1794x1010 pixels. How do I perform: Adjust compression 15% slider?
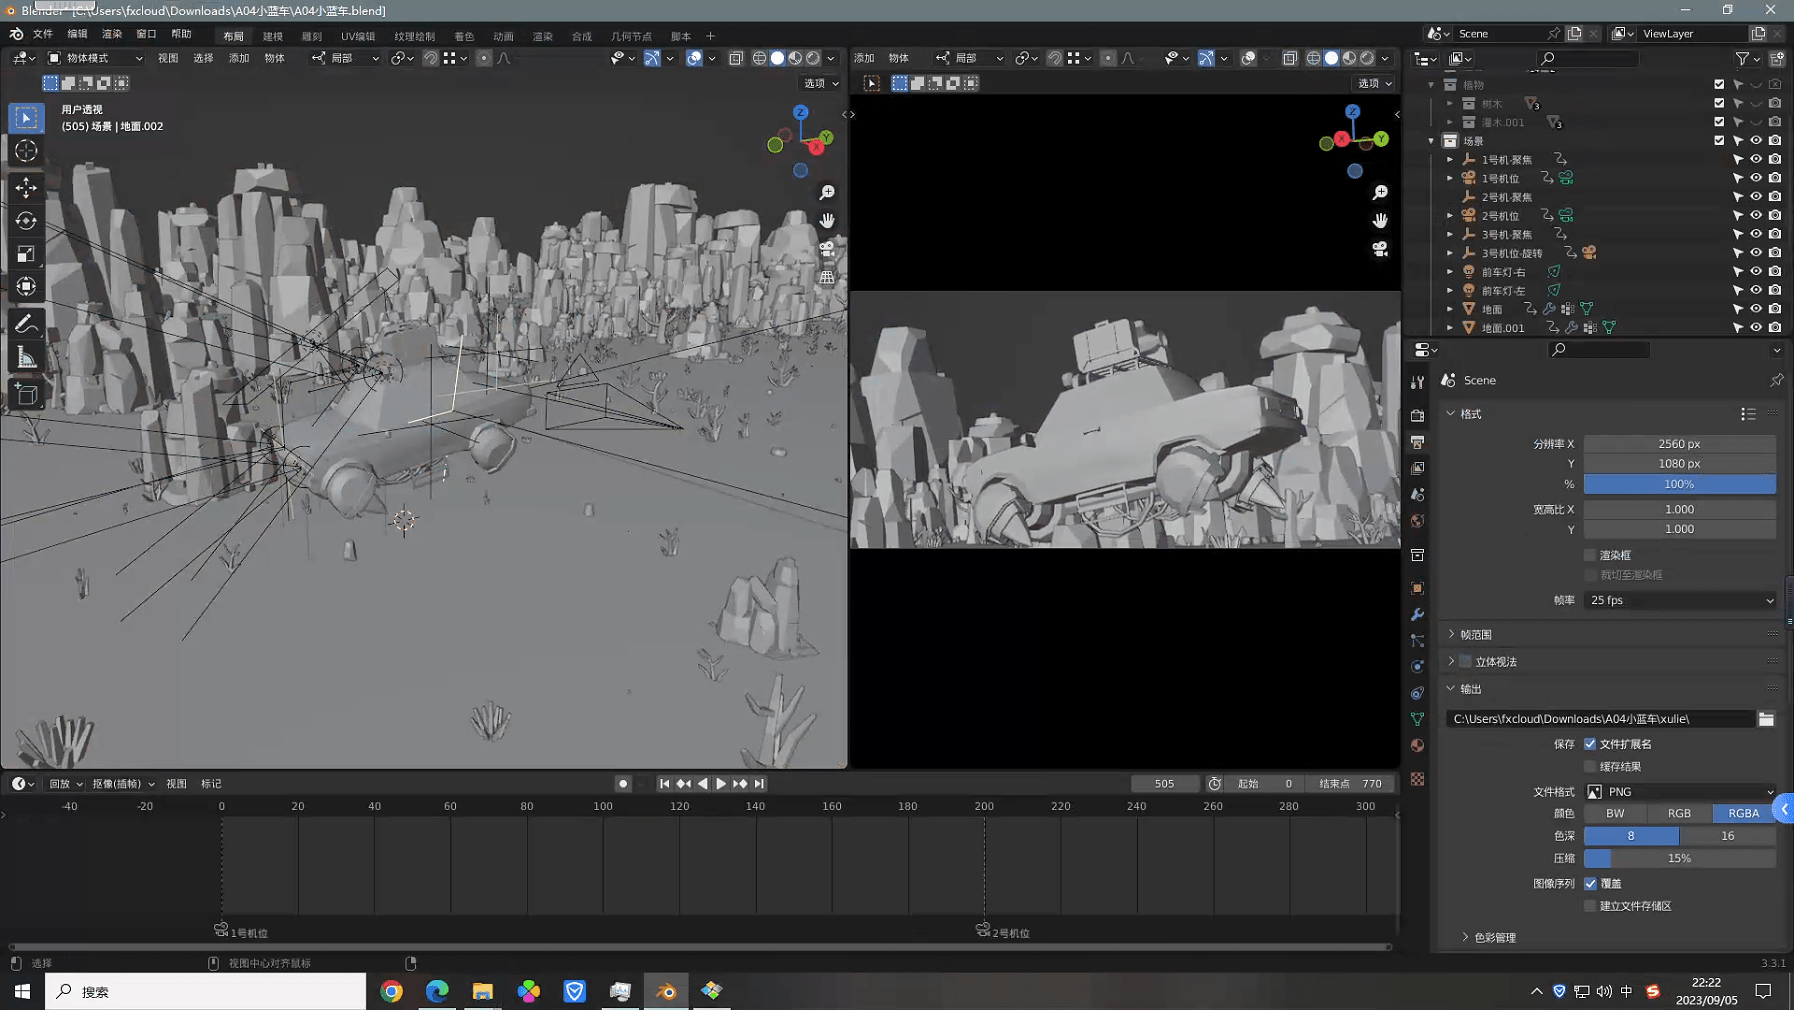(x=1680, y=859)
